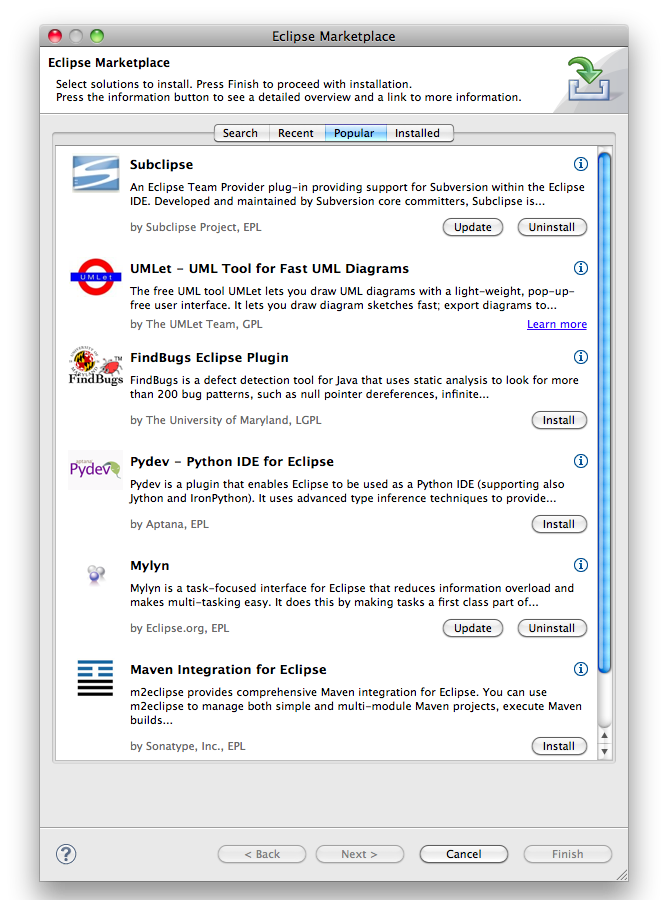Open info for Subclipse
This screenshot has width=668, height=900.
[x=581, y=164]
